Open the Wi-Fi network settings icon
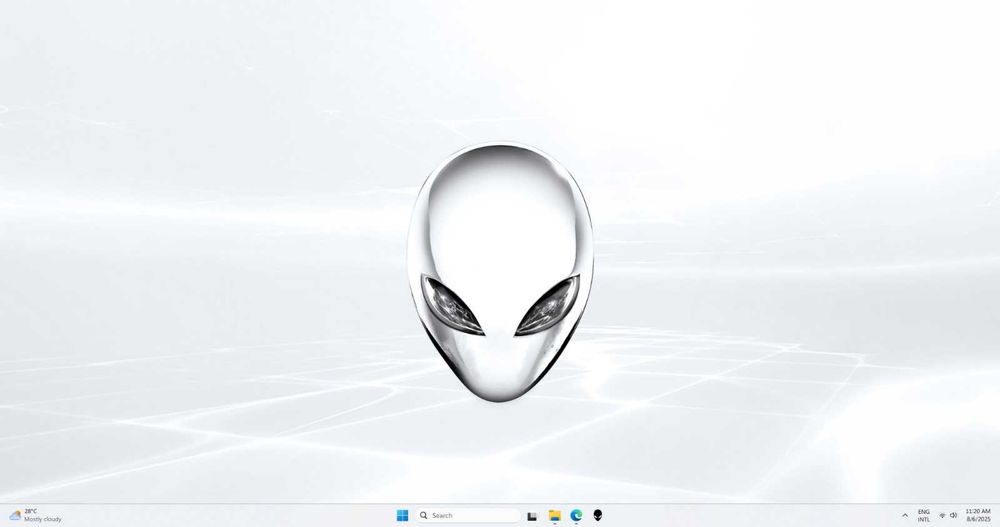The image size is (1000, 527). pyautogui.click(x=942, y=516)
